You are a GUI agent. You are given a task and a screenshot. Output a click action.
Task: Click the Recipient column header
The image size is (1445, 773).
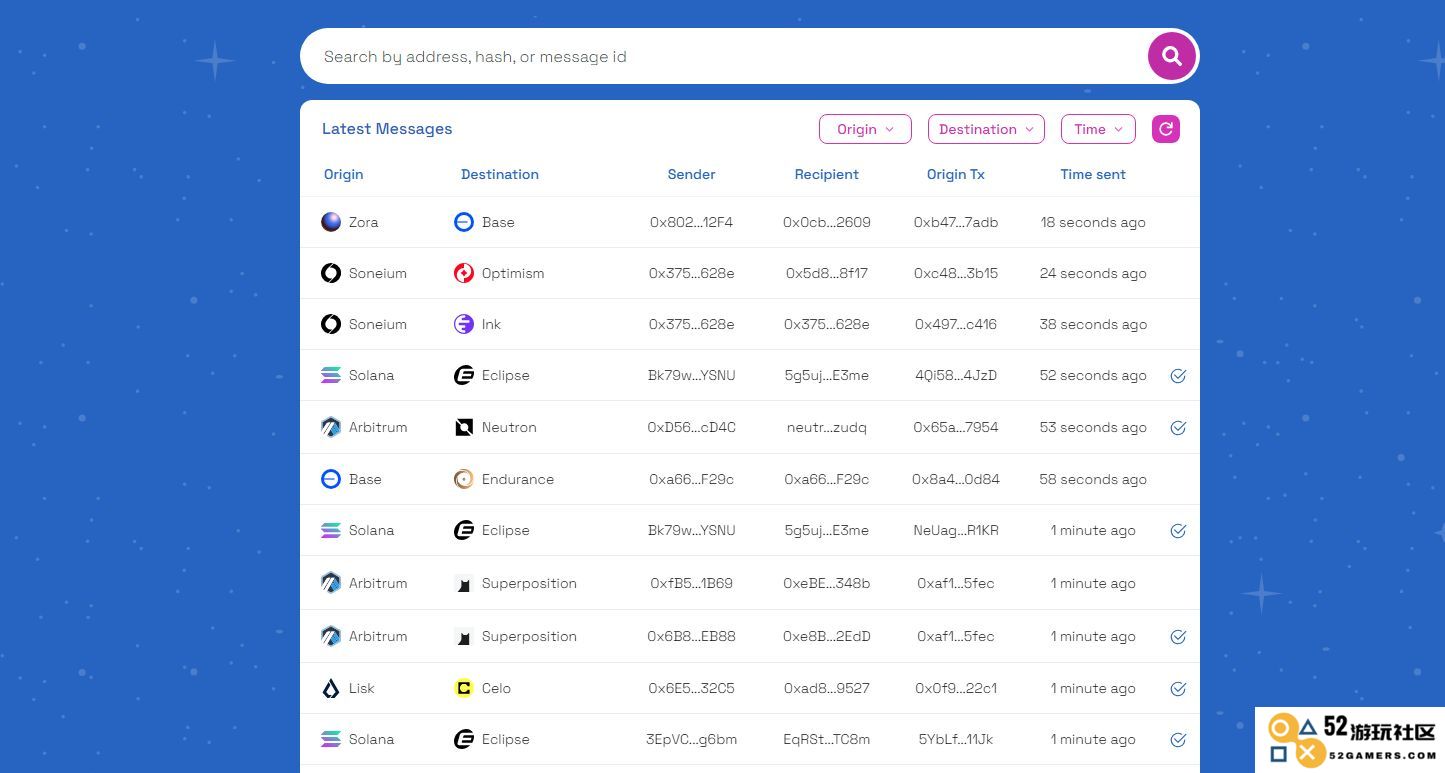[826, 174]
